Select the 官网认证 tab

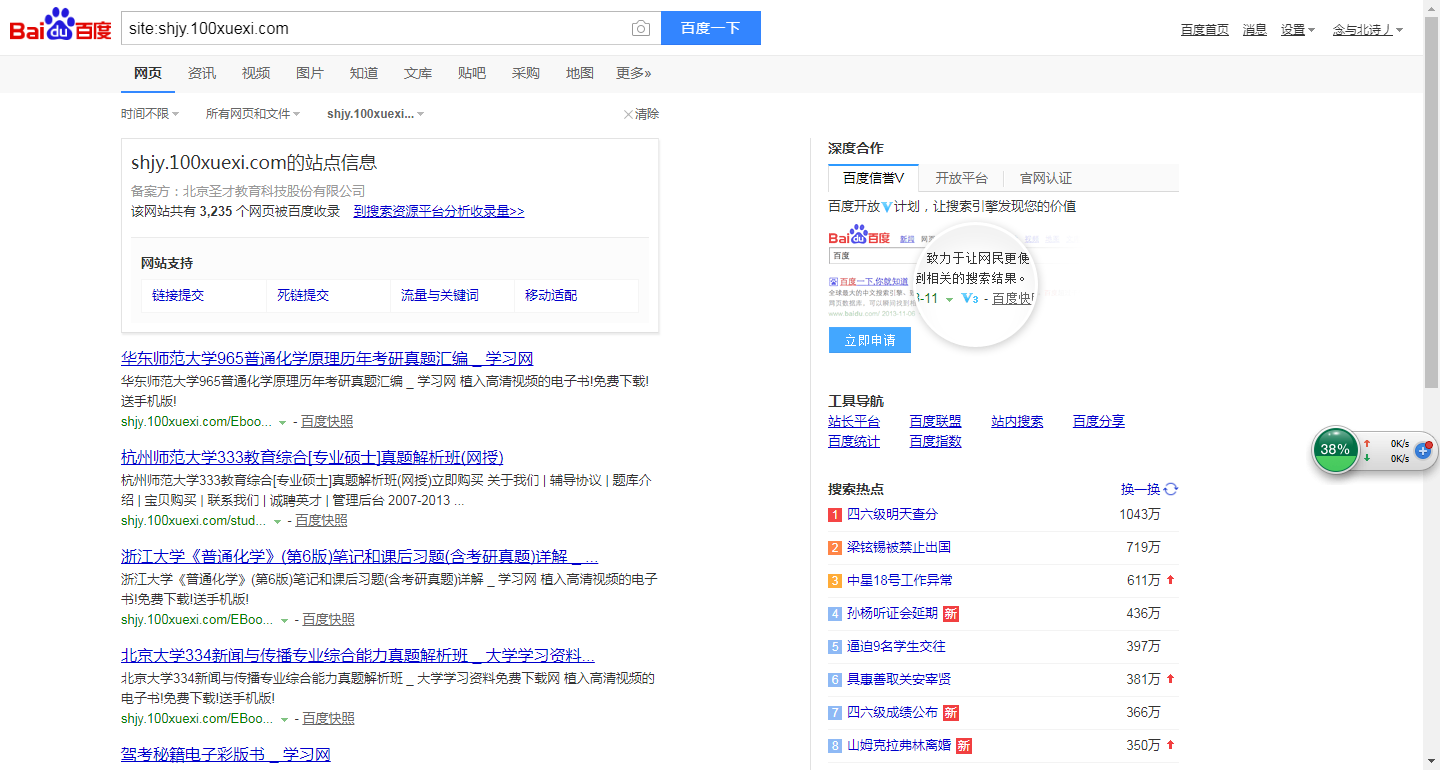[1046, 178]
